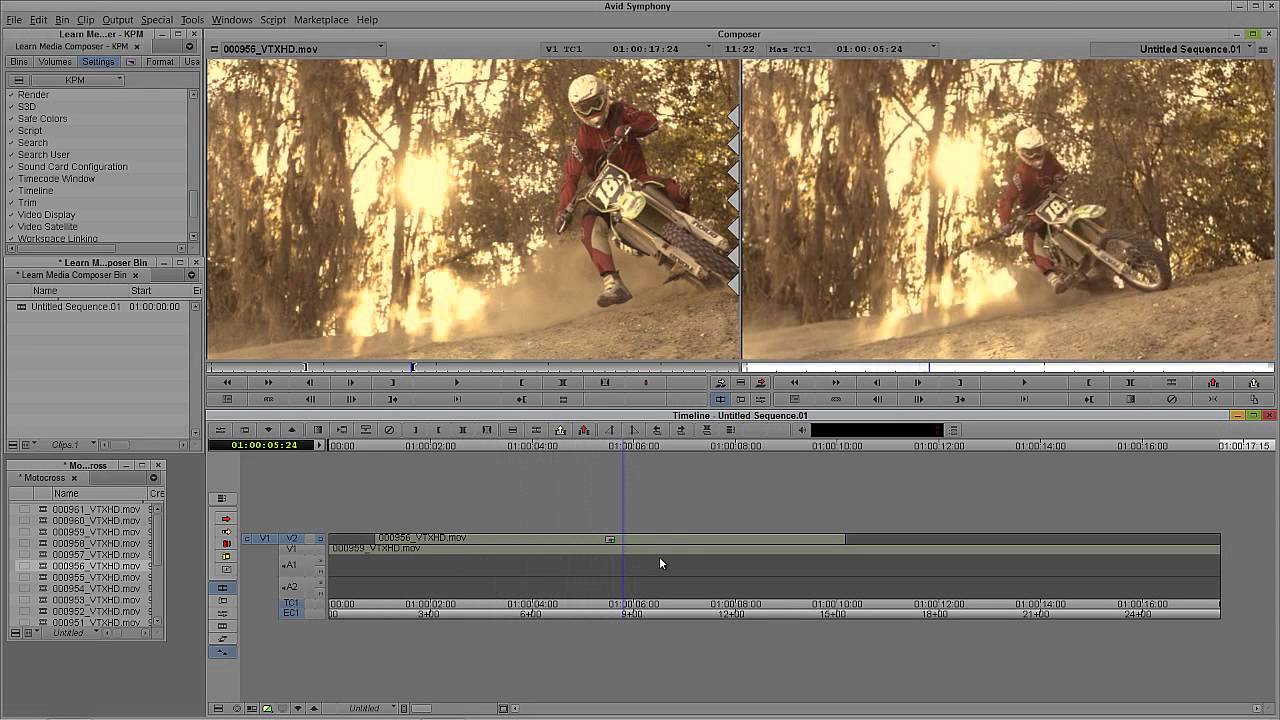This screenshot has height=720, width=1280.
Task: Open the Timecode Window setting
Action: 56,179
